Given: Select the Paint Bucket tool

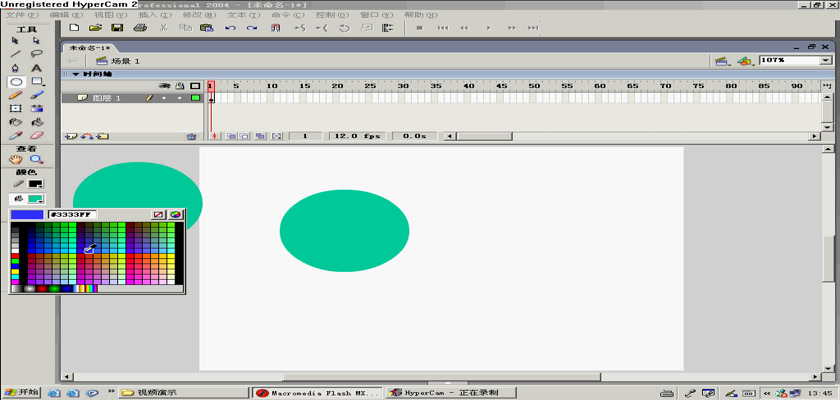Looking at the screenshot, I should (36, 122).
